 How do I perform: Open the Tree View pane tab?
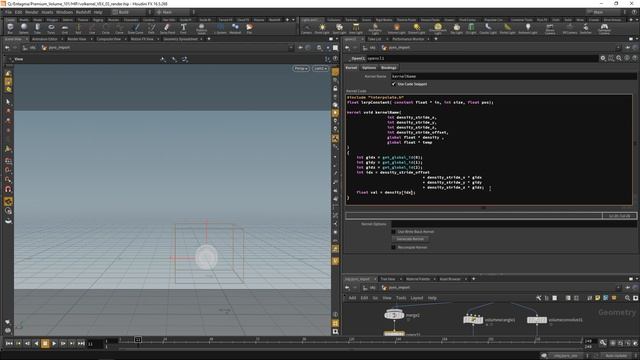click(388, 279)
